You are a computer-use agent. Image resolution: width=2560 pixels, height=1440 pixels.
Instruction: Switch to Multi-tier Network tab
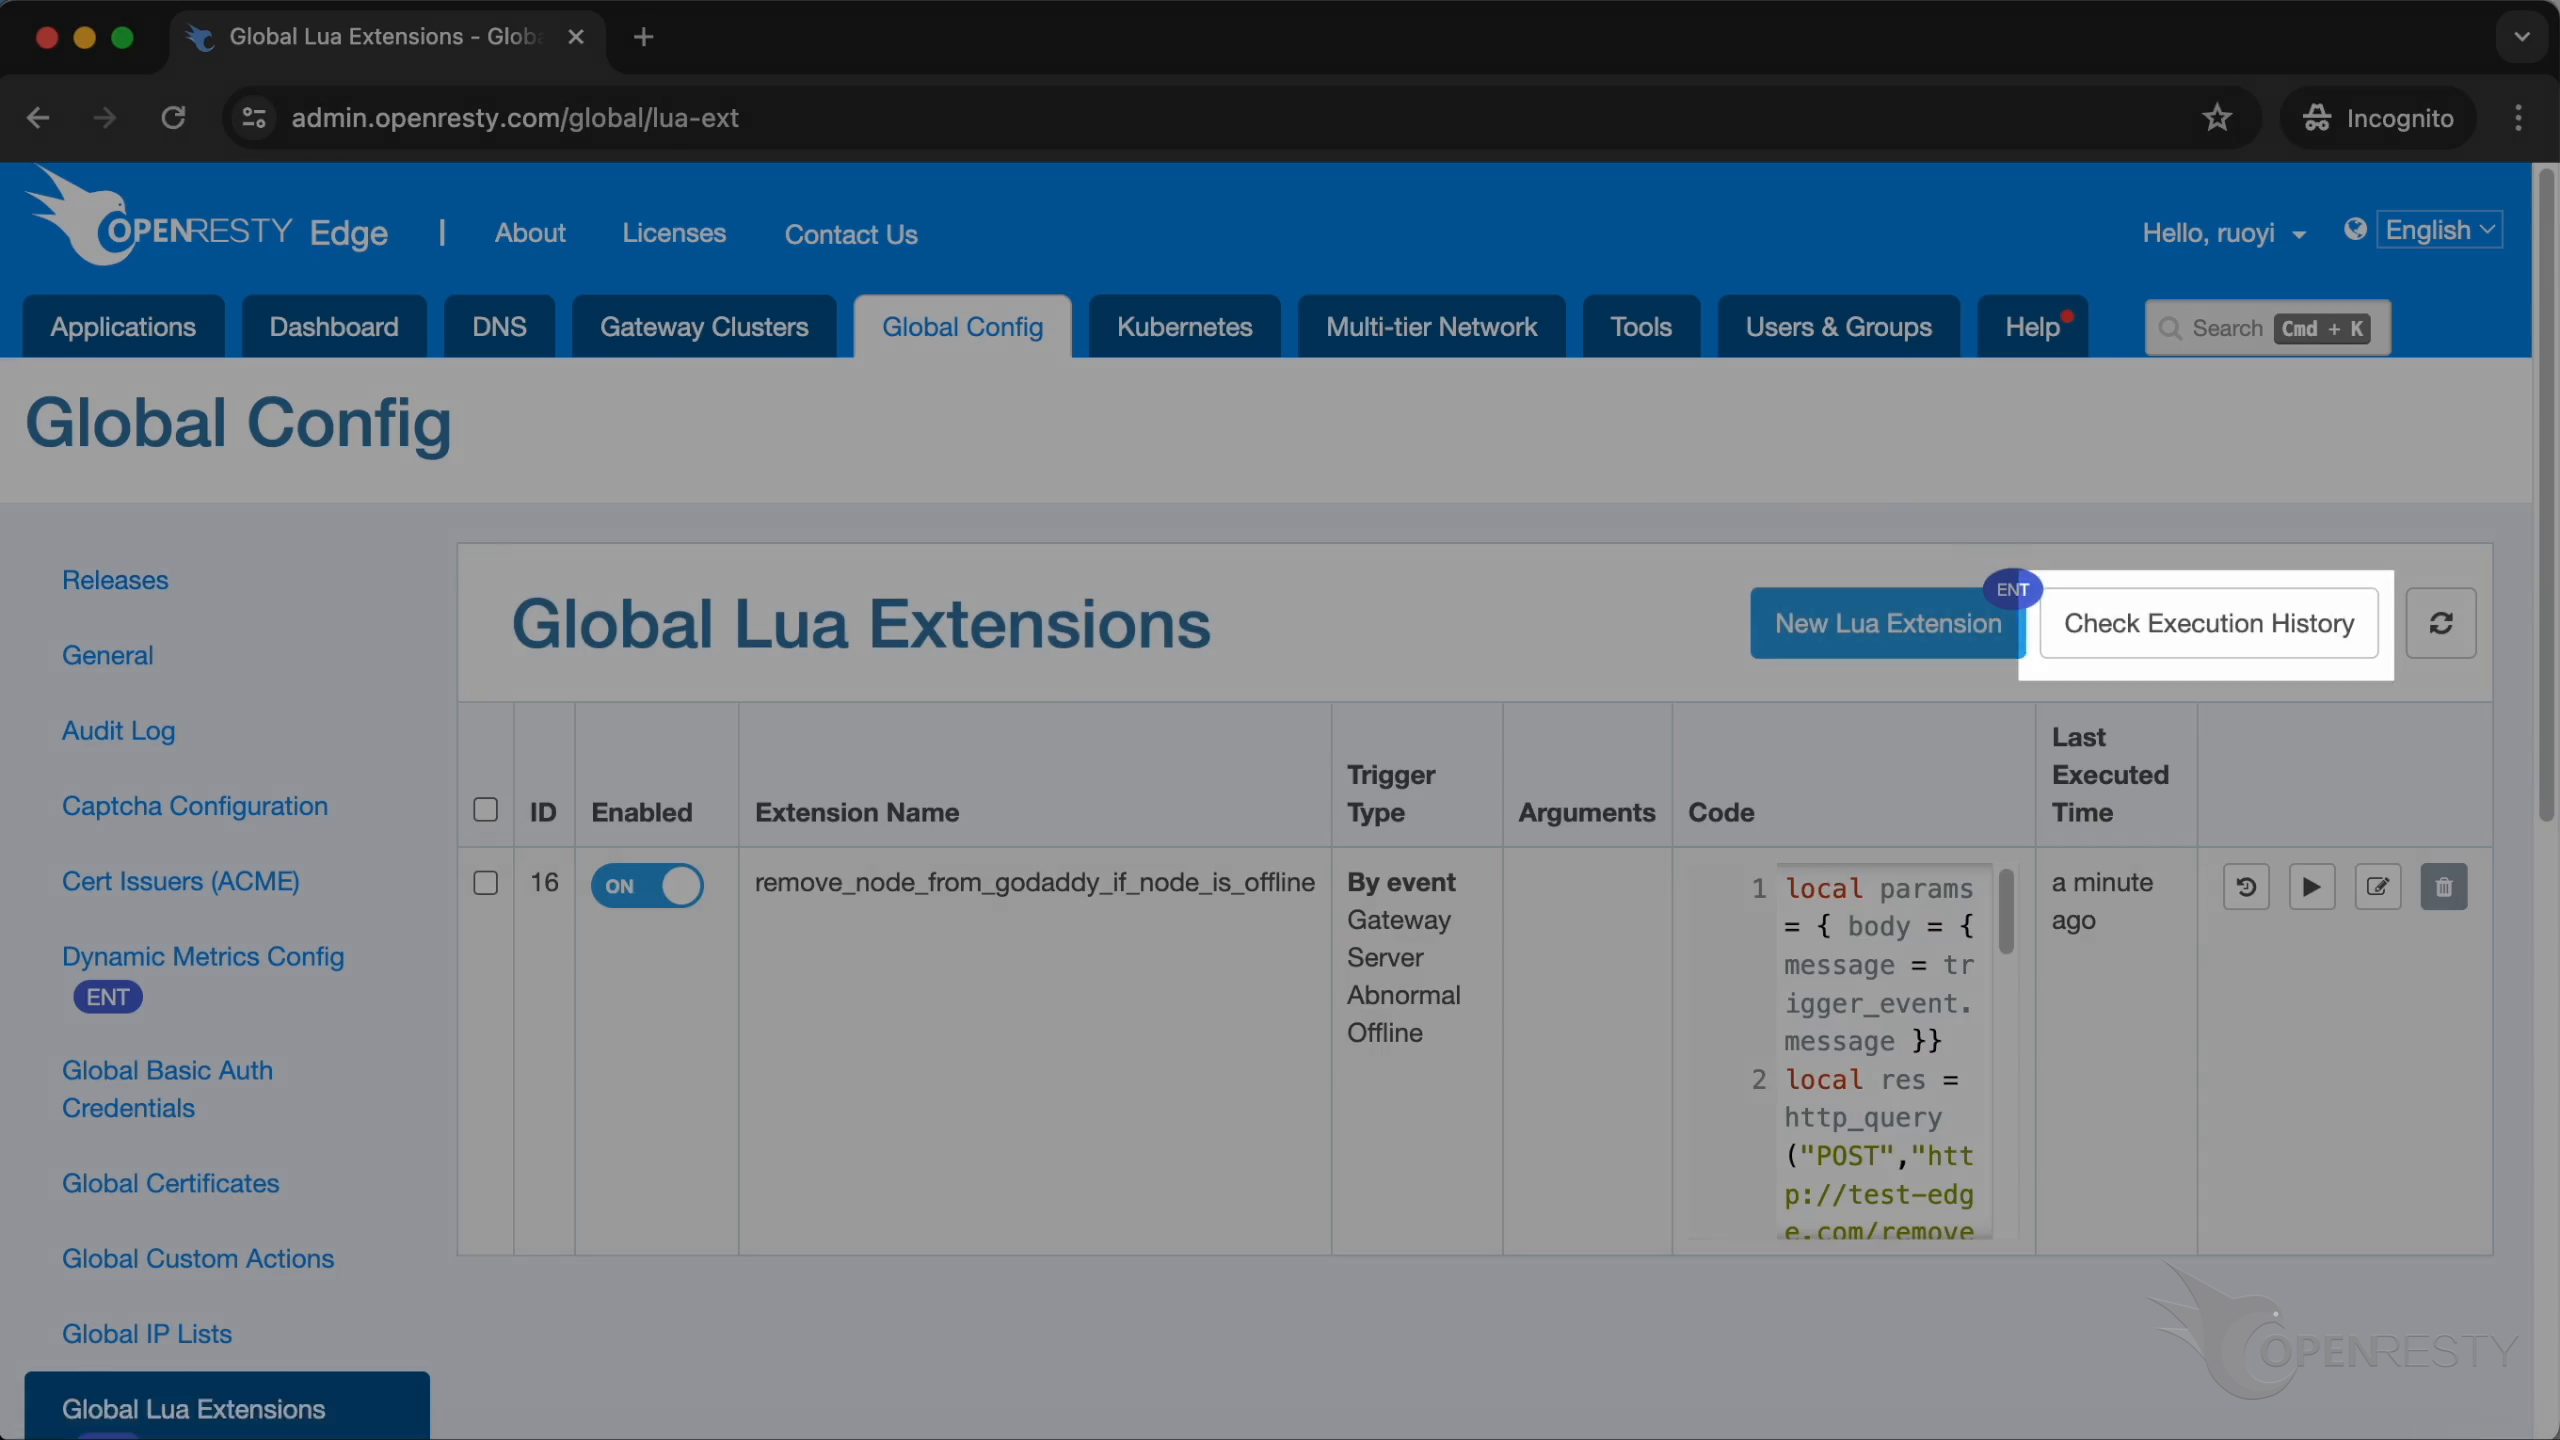(1431, 326)
